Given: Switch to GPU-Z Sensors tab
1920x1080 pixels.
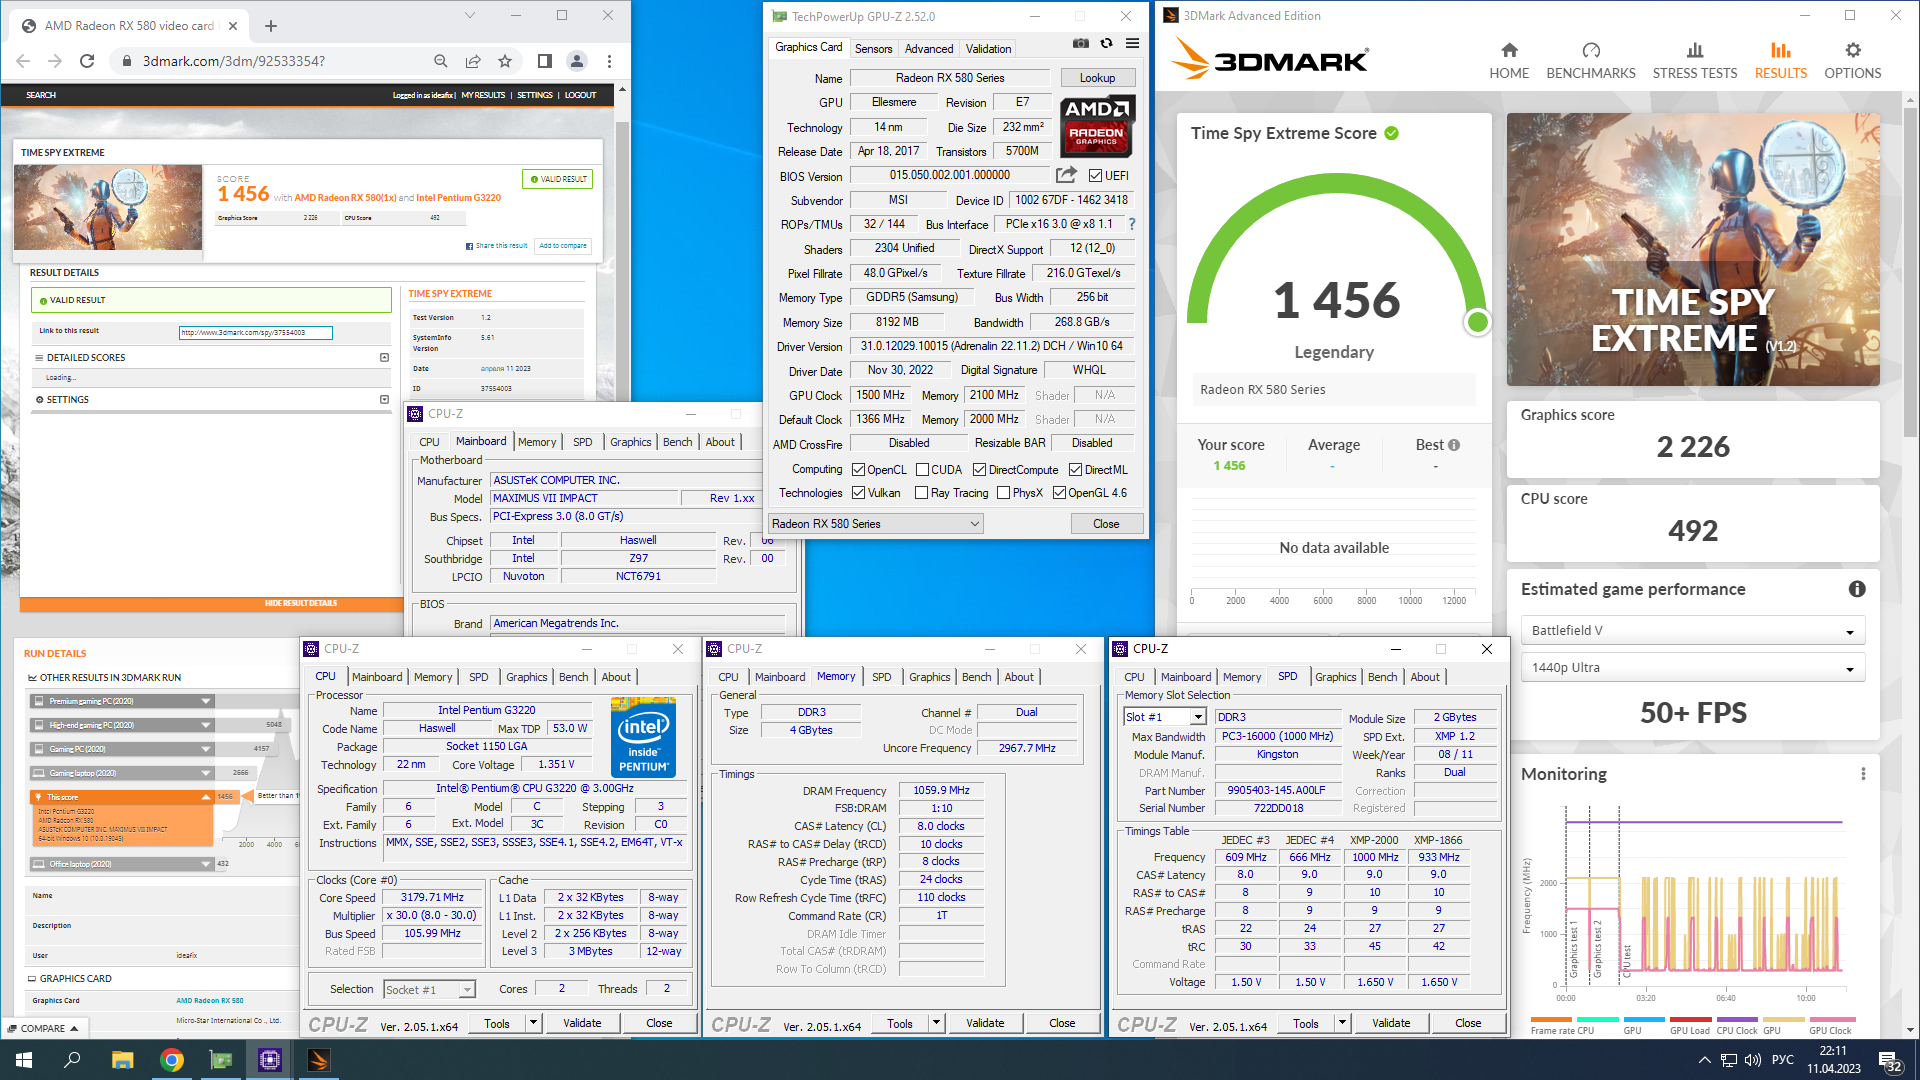Looking at the screenshot, I should click(x=873, y=48).
